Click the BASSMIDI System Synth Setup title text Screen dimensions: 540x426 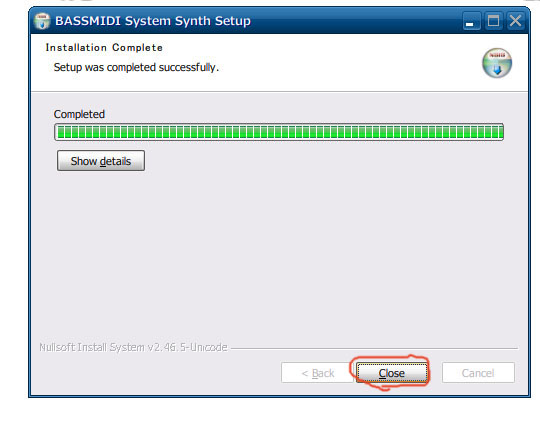[x=153, y=21]
